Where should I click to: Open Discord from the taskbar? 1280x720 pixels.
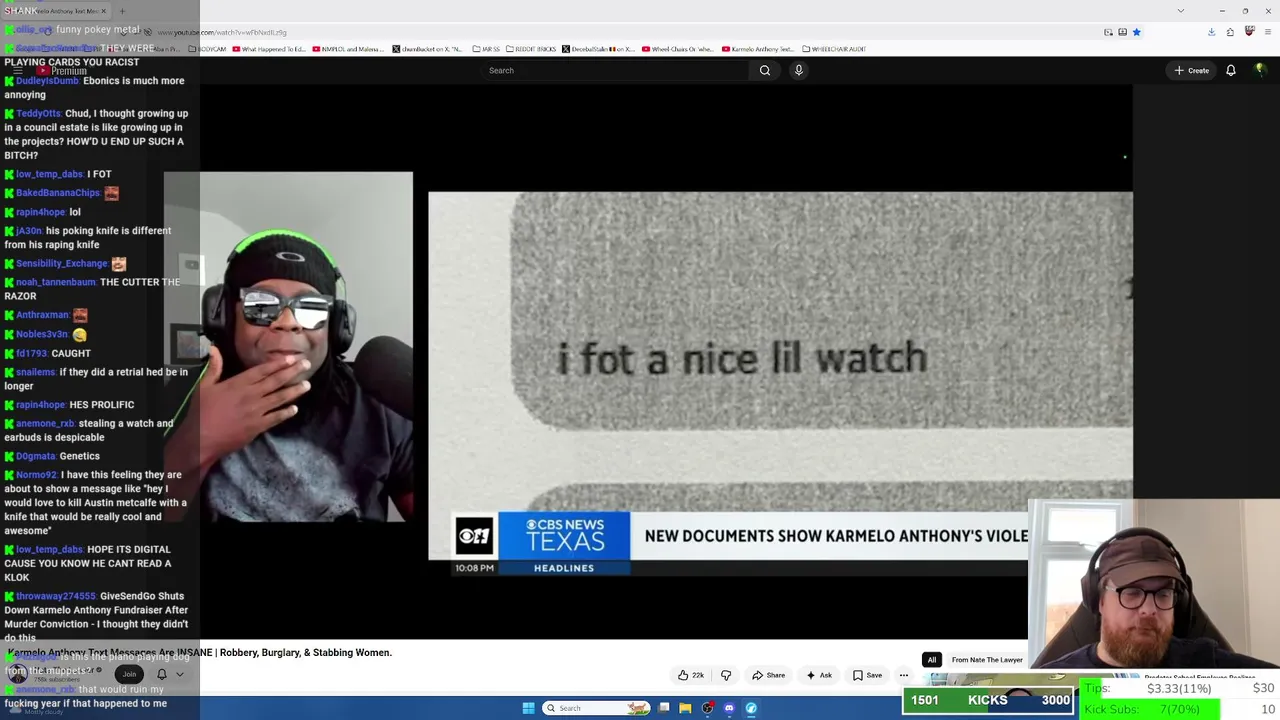729,708
